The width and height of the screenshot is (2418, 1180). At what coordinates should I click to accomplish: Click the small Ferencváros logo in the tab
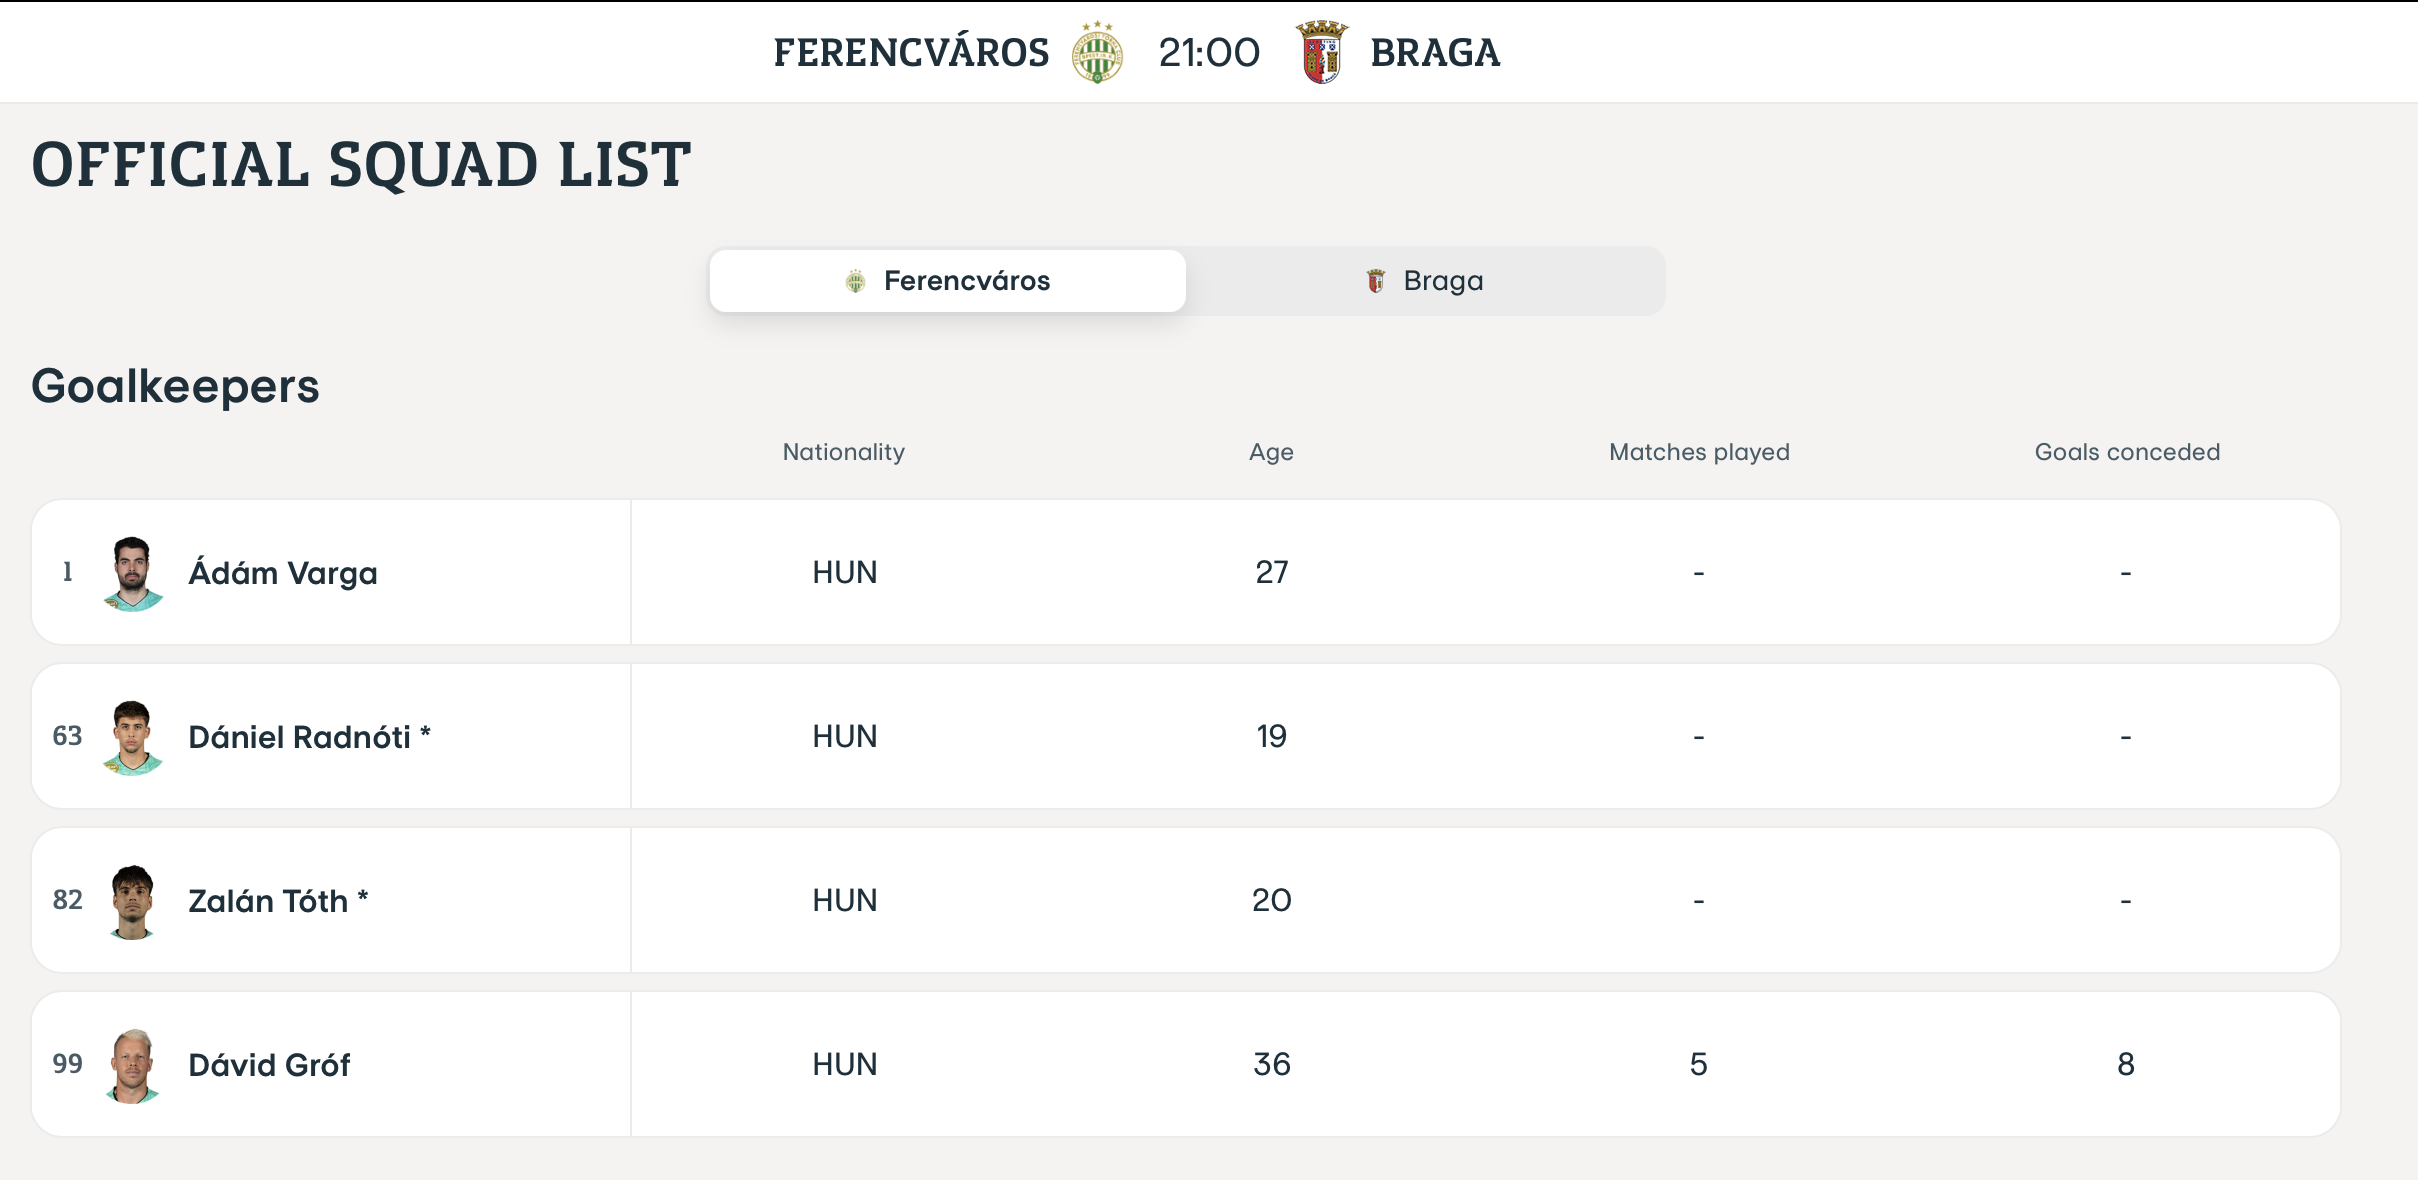pyautogui.click(x=855, y=282)
